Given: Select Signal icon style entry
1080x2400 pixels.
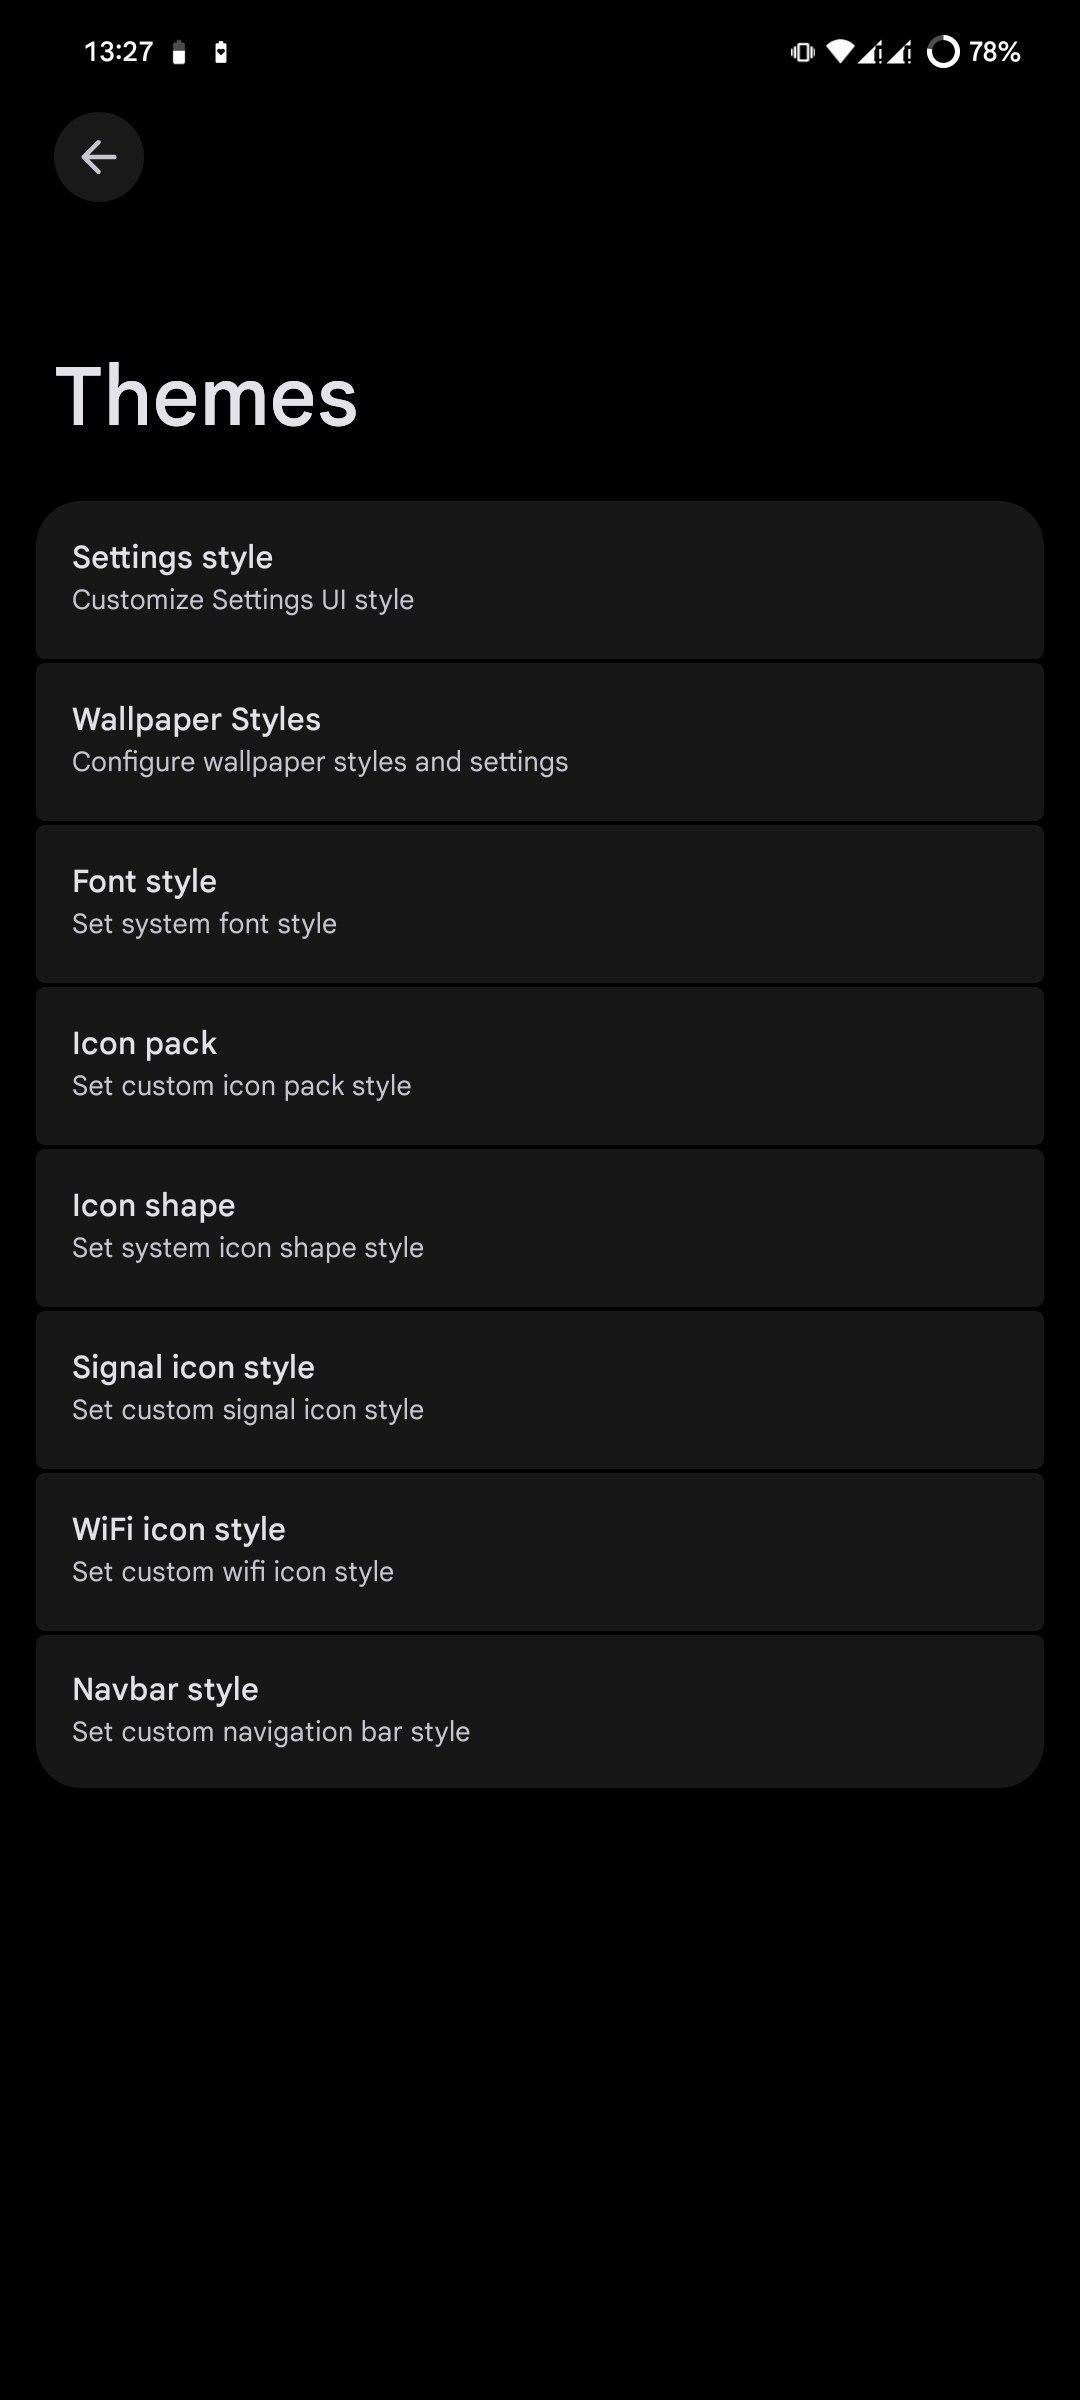Looking at the screenshot, I should [x=540, y=1389].
